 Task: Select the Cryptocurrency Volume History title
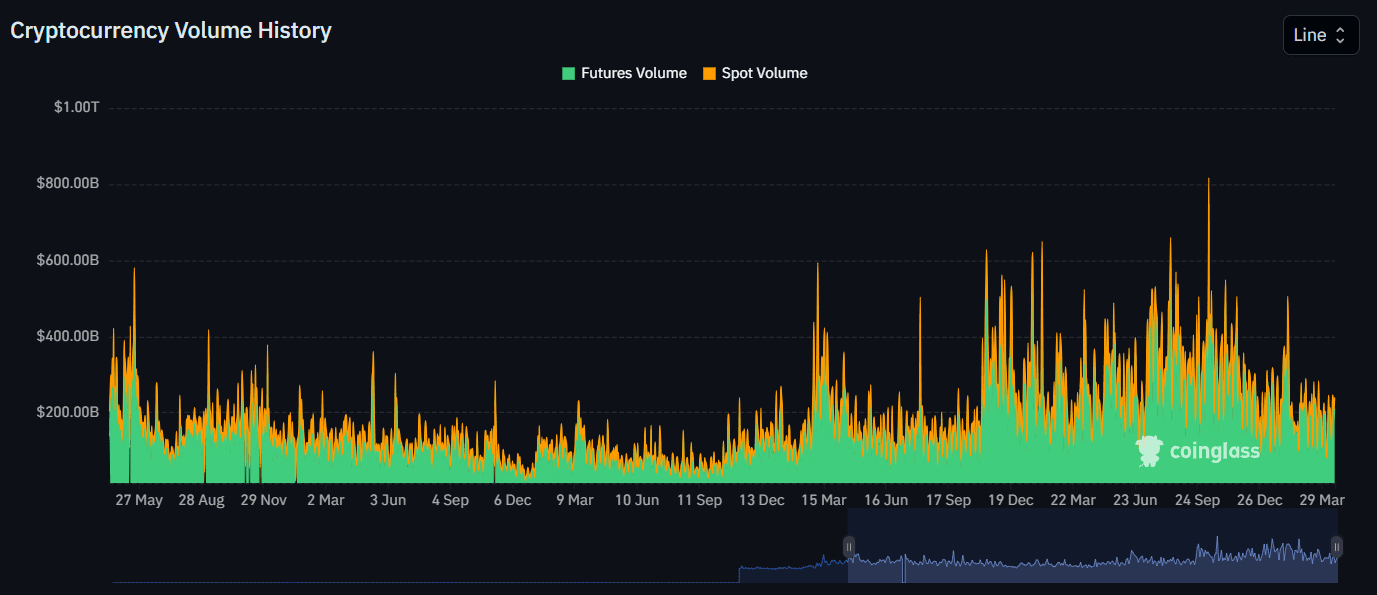[x=170, y=30]
